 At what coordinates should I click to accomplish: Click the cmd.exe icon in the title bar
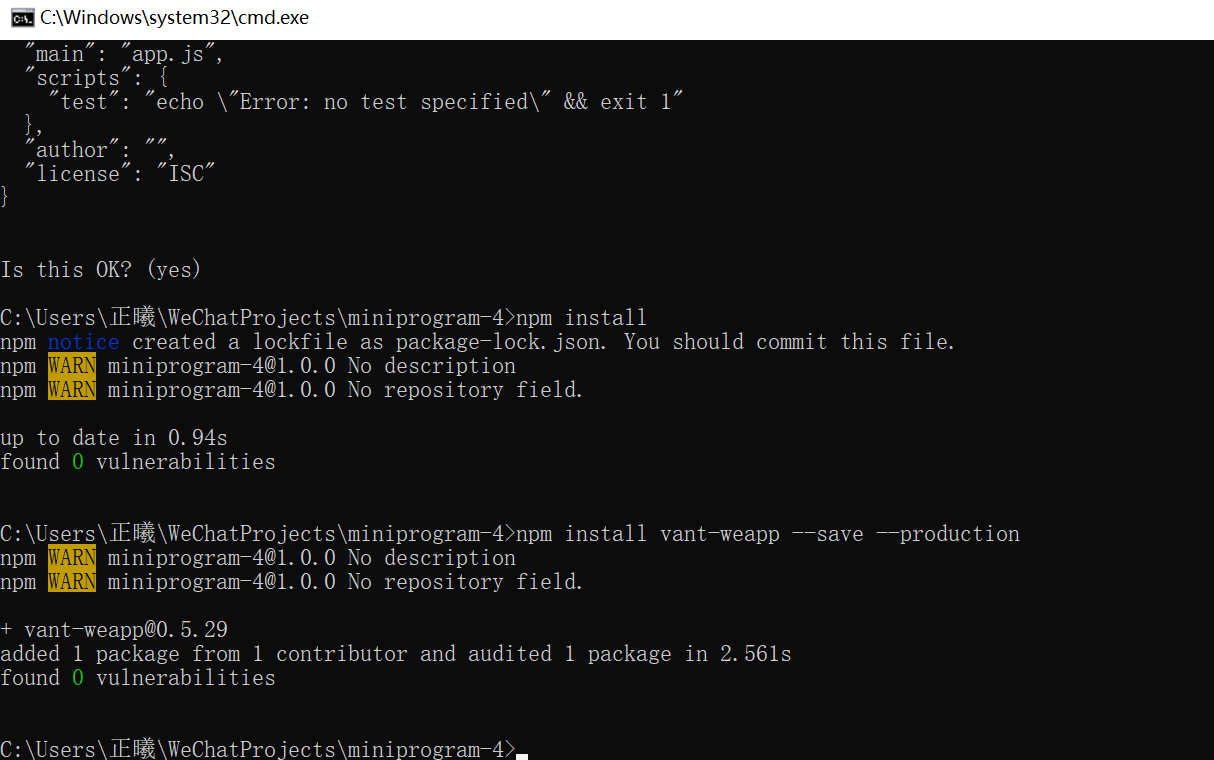21,17
